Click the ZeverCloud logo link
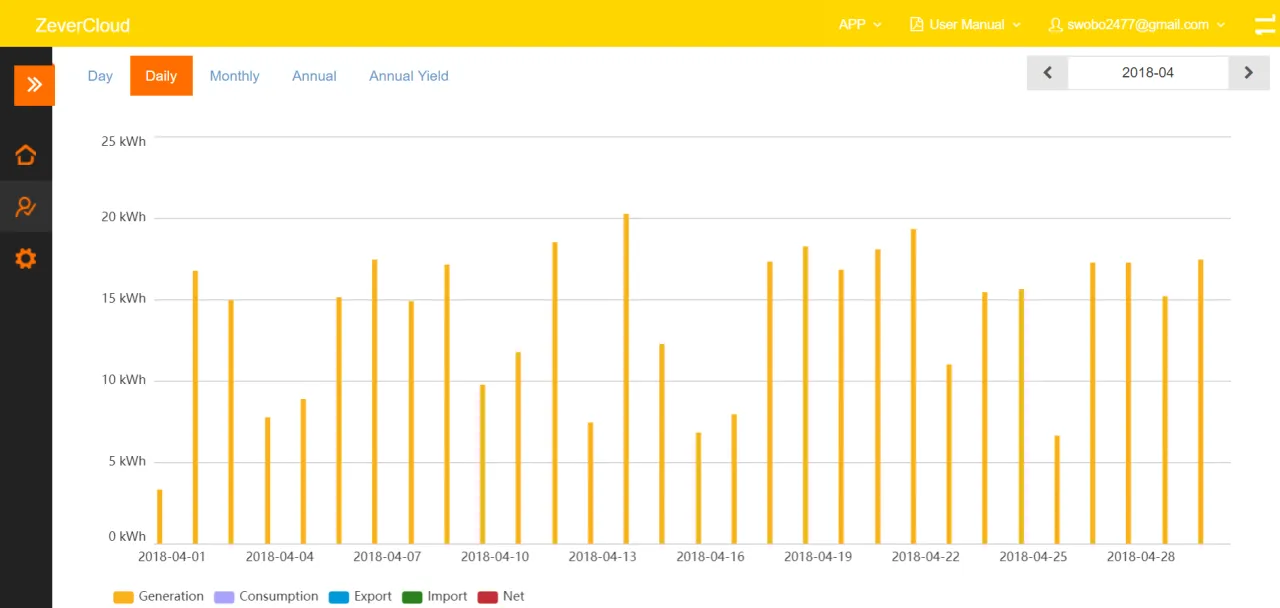Viewport: 1280px width, 608px height. click(x=82, y=25)
